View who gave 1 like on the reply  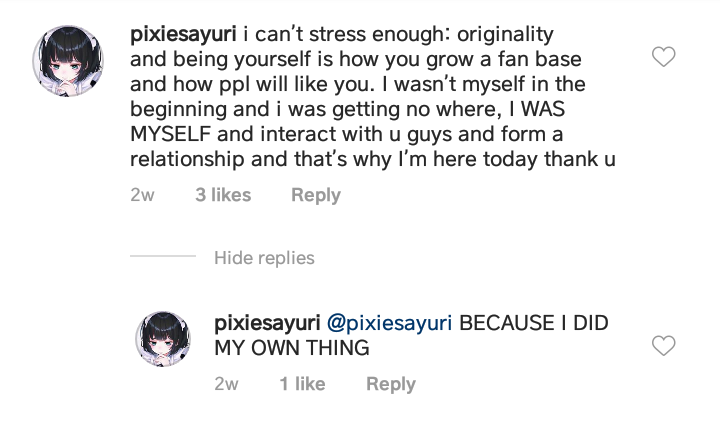[x=302, y=384]
